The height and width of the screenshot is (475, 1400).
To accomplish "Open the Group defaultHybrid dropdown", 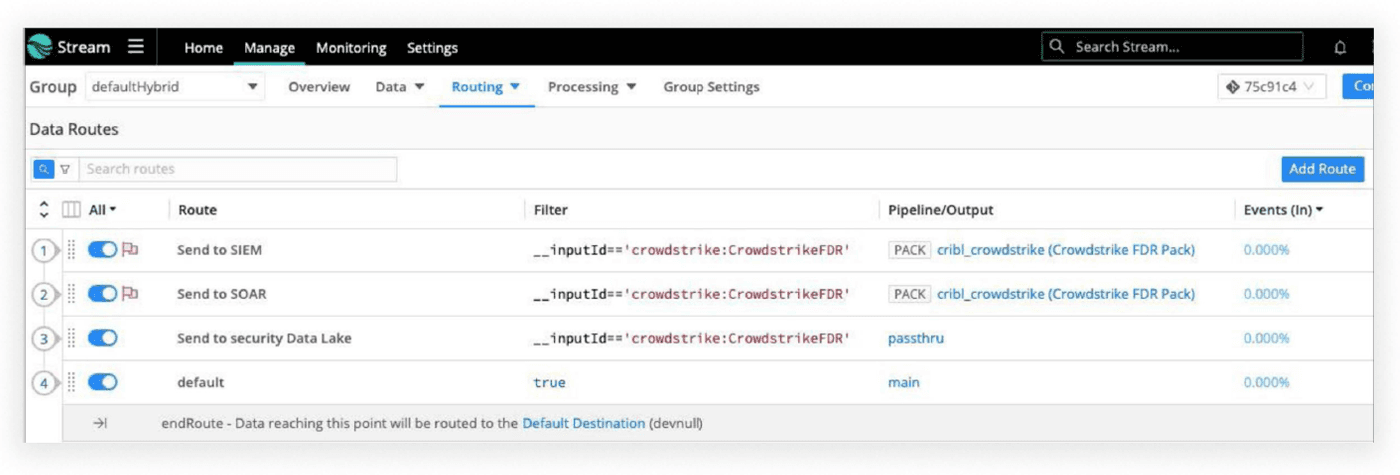I will (x=174, y=87).
